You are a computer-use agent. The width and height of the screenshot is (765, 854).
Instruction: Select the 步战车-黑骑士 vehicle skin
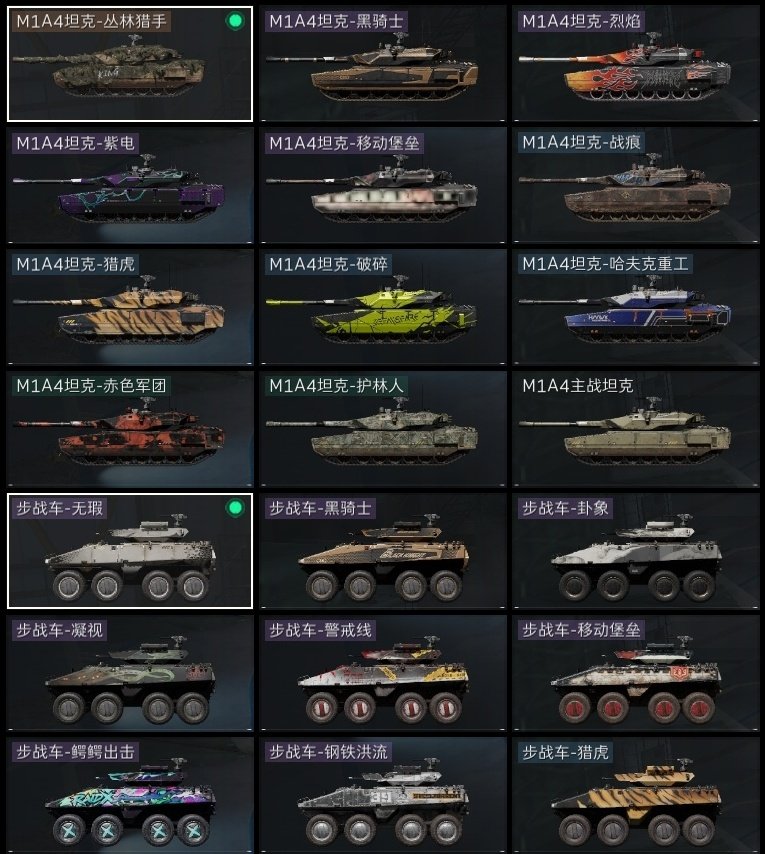coord(383,551)
